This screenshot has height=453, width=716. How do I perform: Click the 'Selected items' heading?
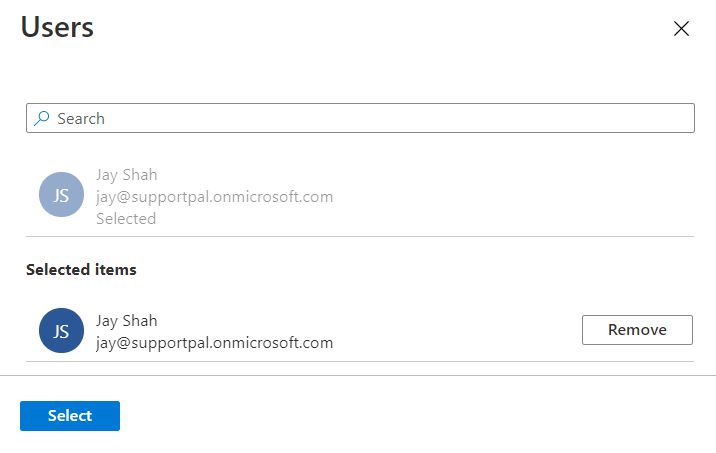tap(81, 269)
